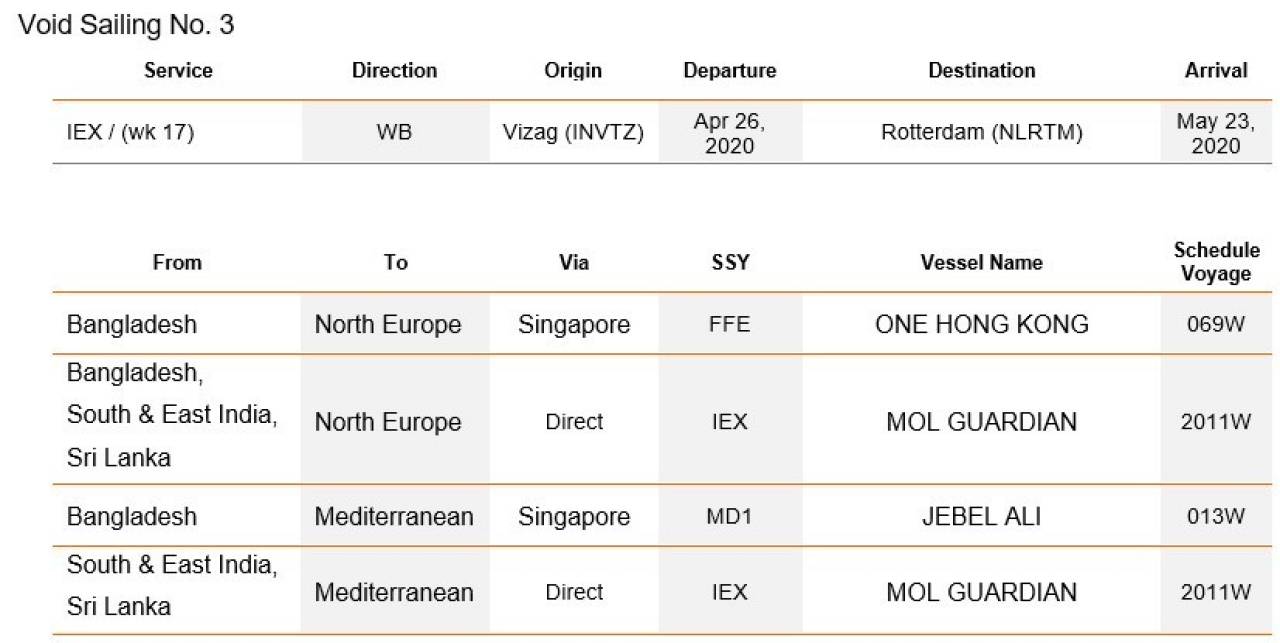Select the Service column header
This screenshot has height=643, width=1280.
pos(178,70)
